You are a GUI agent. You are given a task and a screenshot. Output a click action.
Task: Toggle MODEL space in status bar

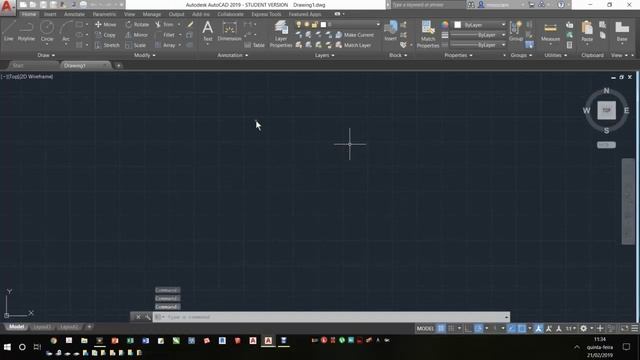[425, 328]
